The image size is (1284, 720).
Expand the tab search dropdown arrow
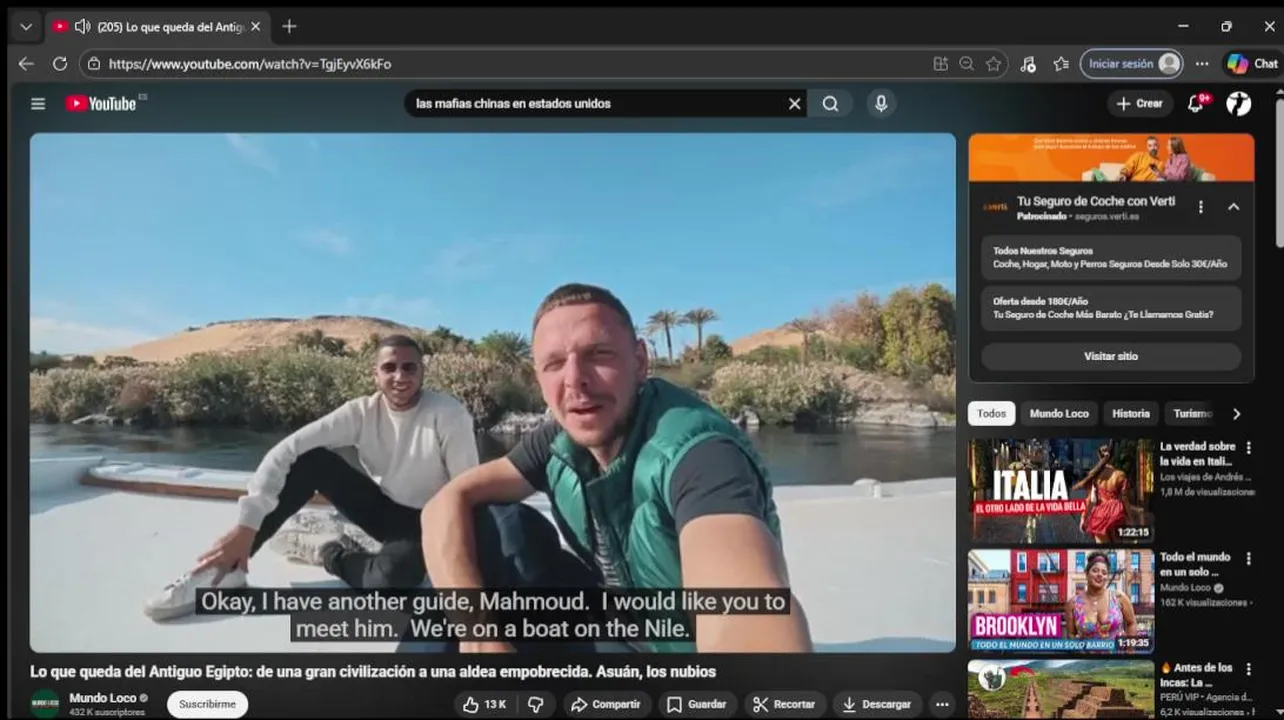point(26,27)
